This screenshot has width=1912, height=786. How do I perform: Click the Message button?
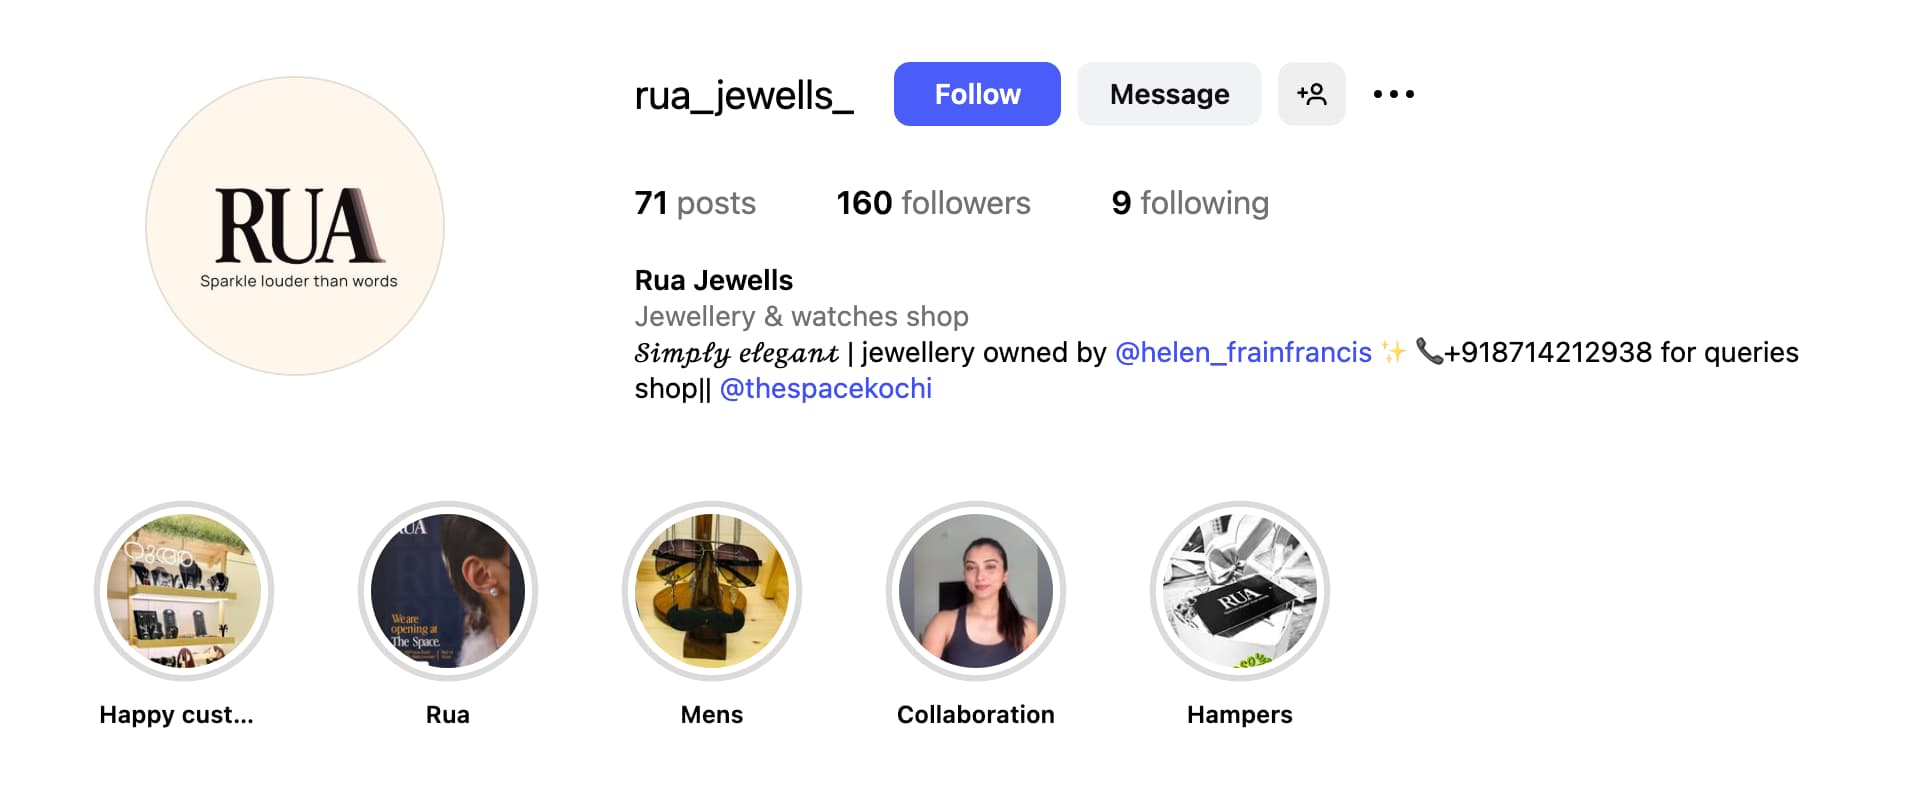1169,94
